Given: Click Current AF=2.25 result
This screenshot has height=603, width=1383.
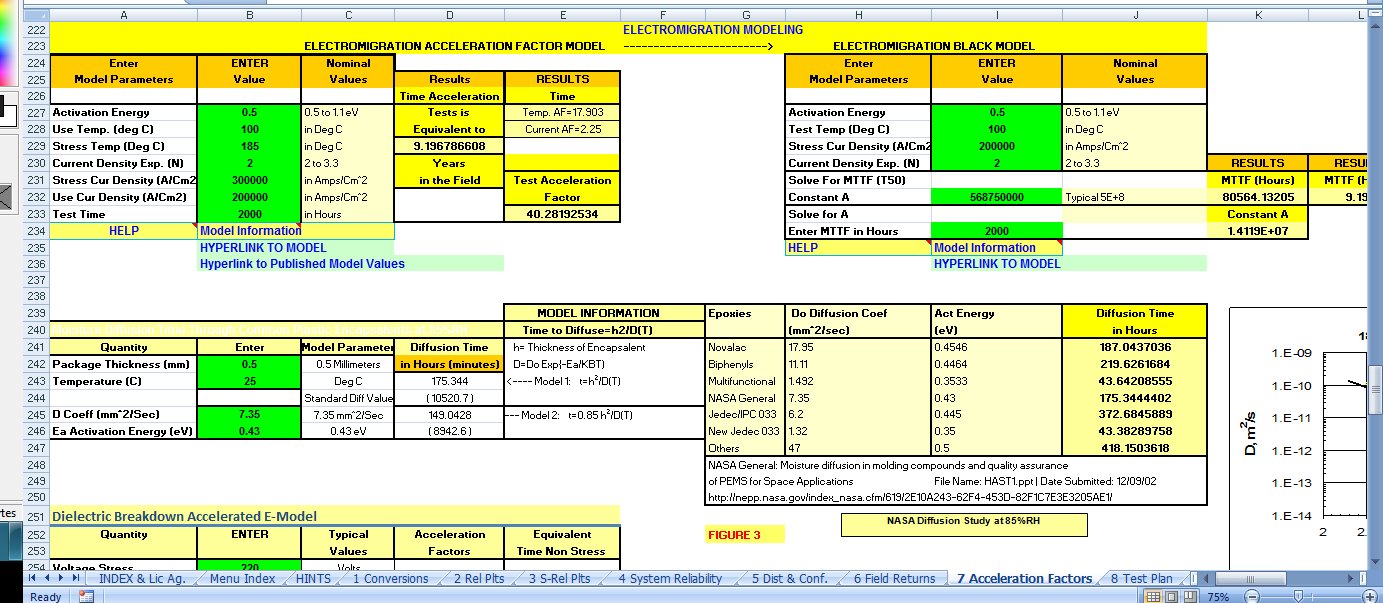Looking at the screenshot, I should click(563, 130).
